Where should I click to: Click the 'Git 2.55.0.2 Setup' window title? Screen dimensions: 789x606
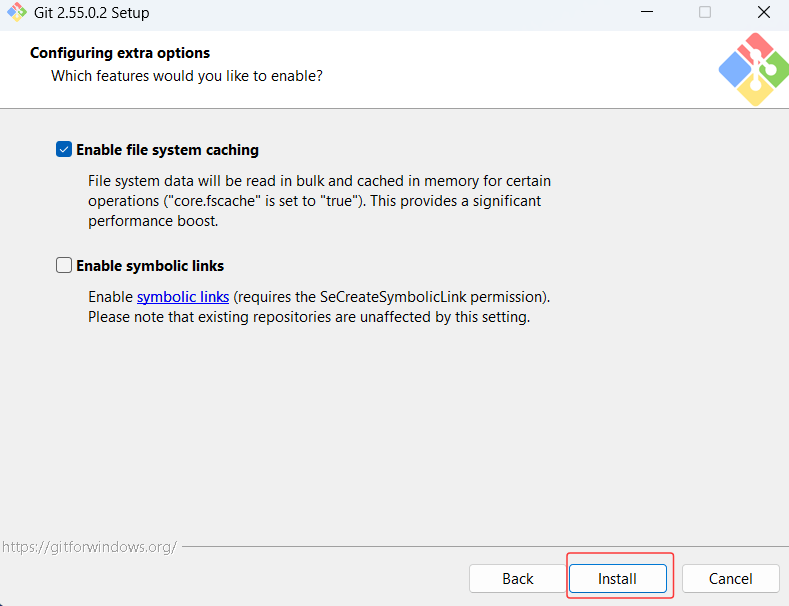[x=92, y=13]
